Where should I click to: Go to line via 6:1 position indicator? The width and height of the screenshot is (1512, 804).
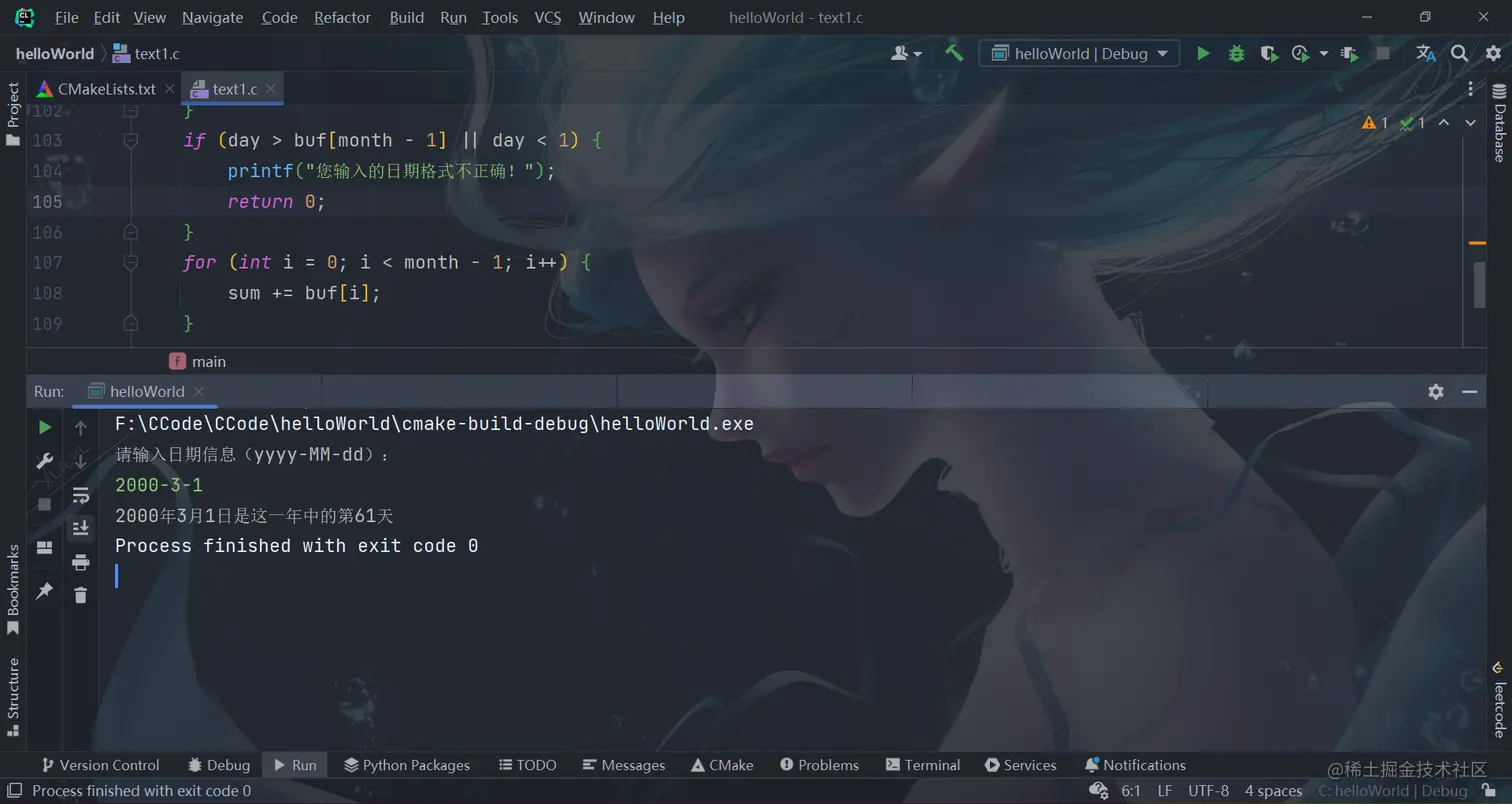(1131, 791)
